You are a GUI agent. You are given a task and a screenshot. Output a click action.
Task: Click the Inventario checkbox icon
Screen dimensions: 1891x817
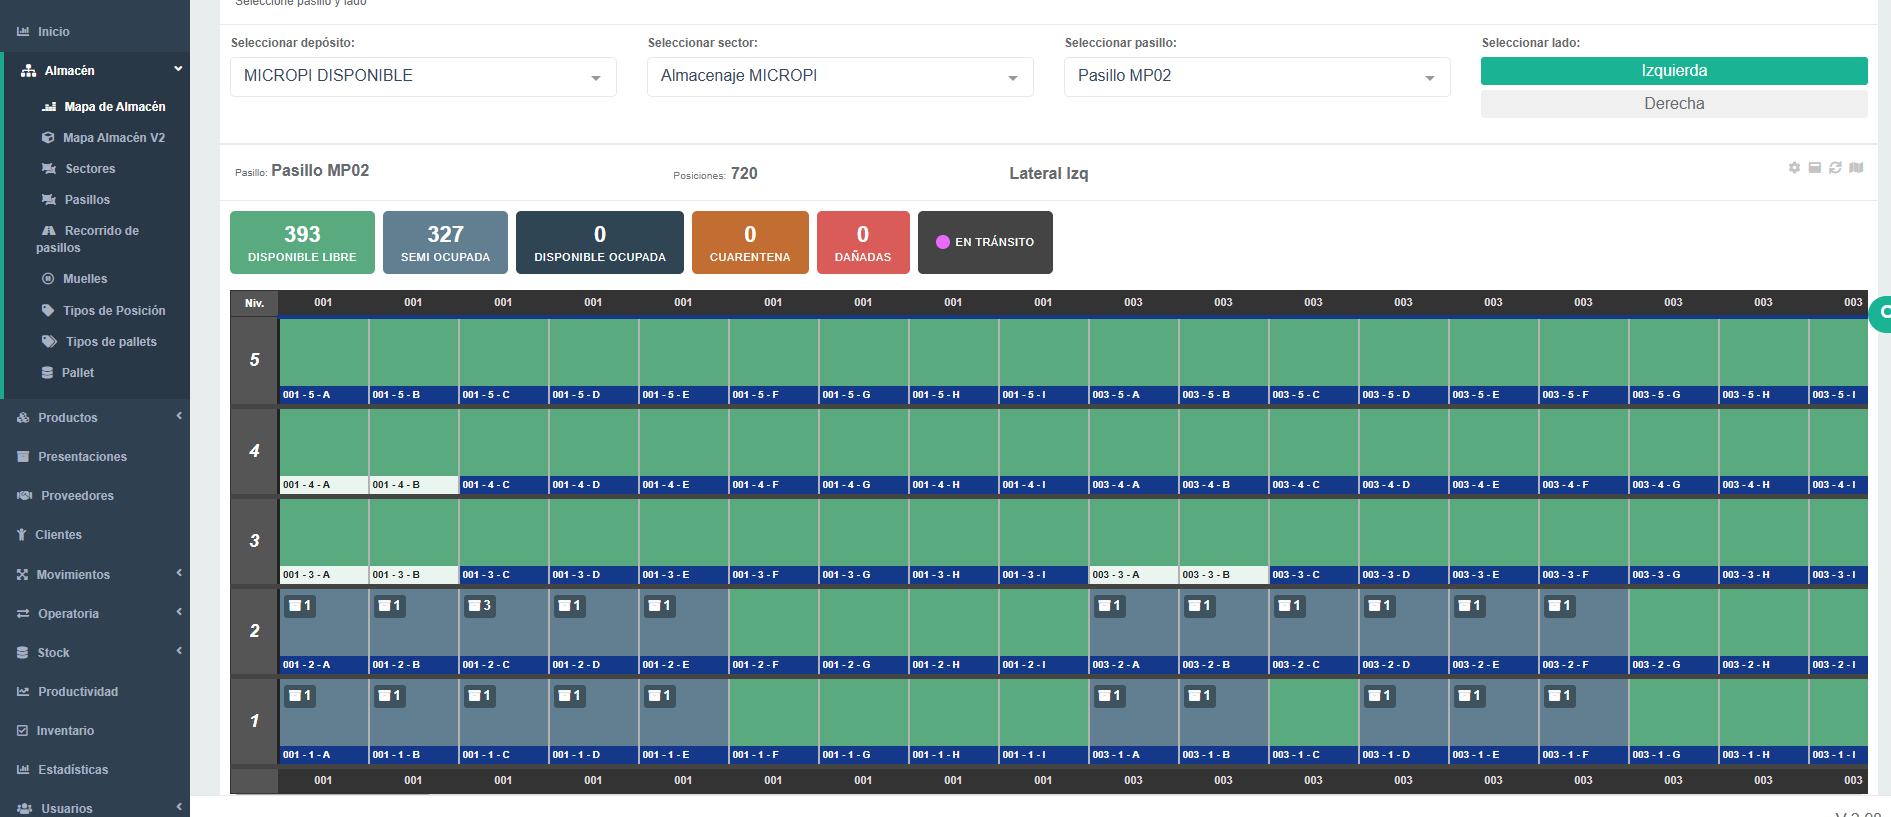pyautogui.click(x=22, y=731)
